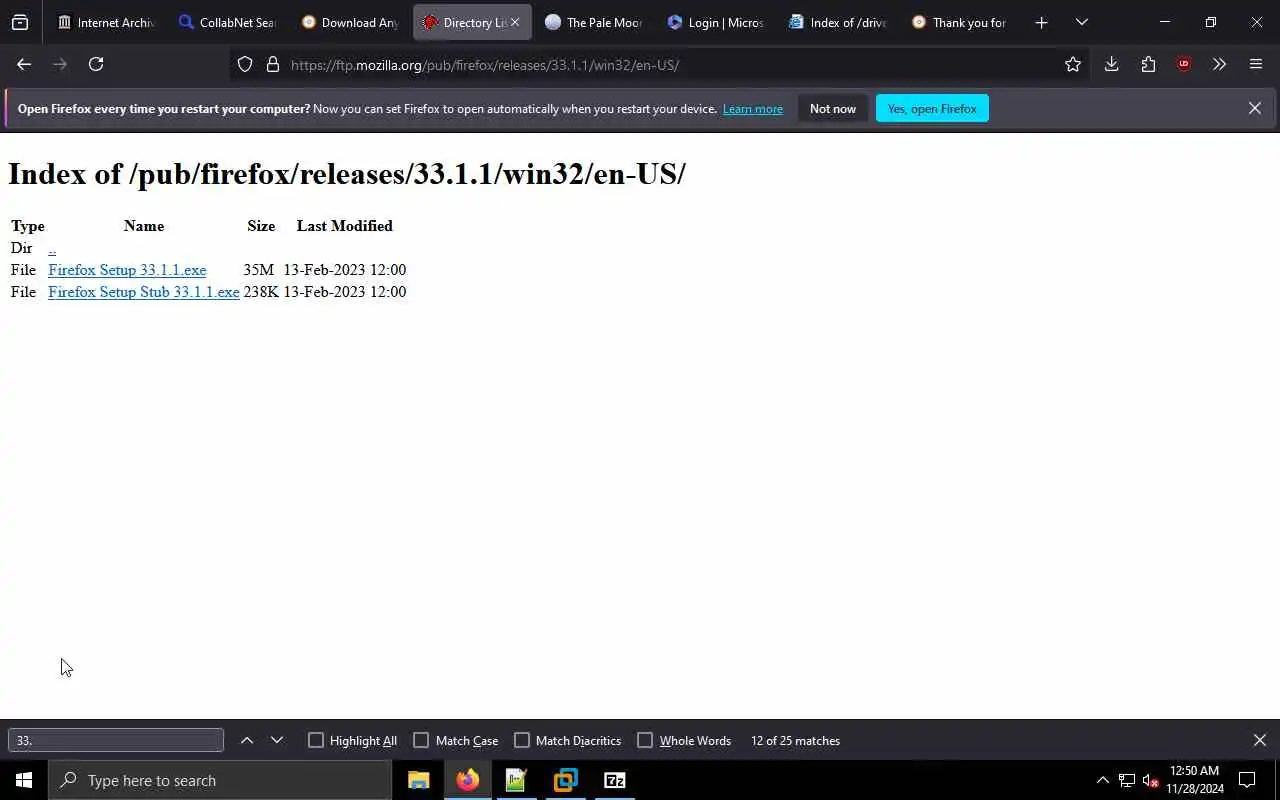Go back to previous page
This screenshot has width=1280, height=800.
[x=24, y=64]
